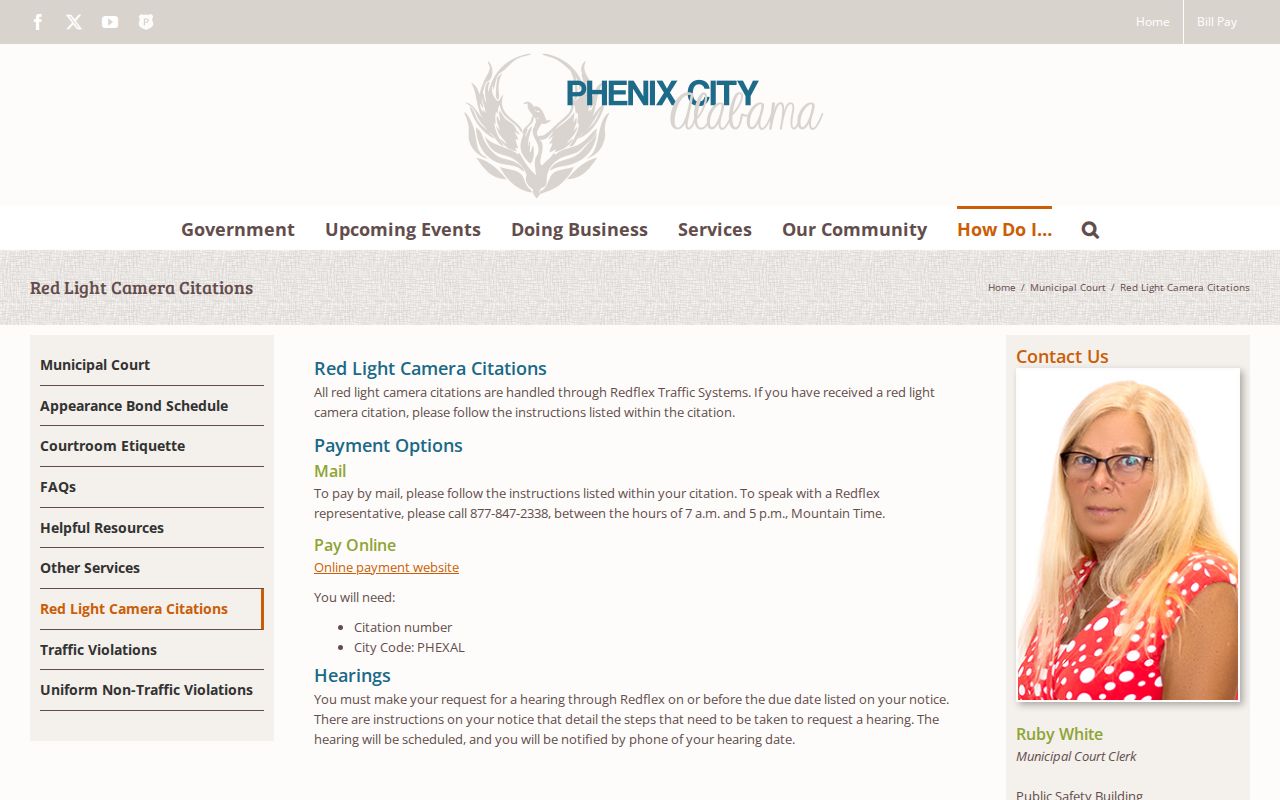The image size is (1280, 800).
Task: Open the X (Twitter) social icon
Action: point(74,22)
